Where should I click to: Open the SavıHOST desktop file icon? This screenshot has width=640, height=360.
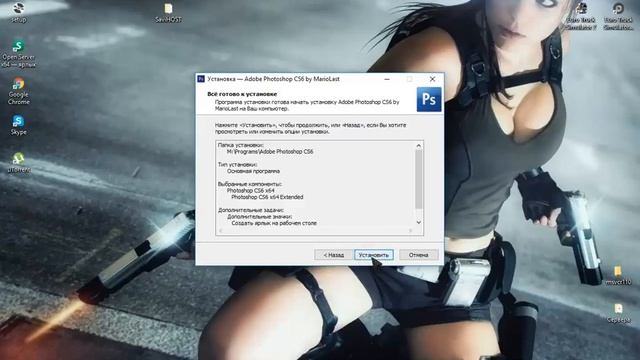[168, 12]
